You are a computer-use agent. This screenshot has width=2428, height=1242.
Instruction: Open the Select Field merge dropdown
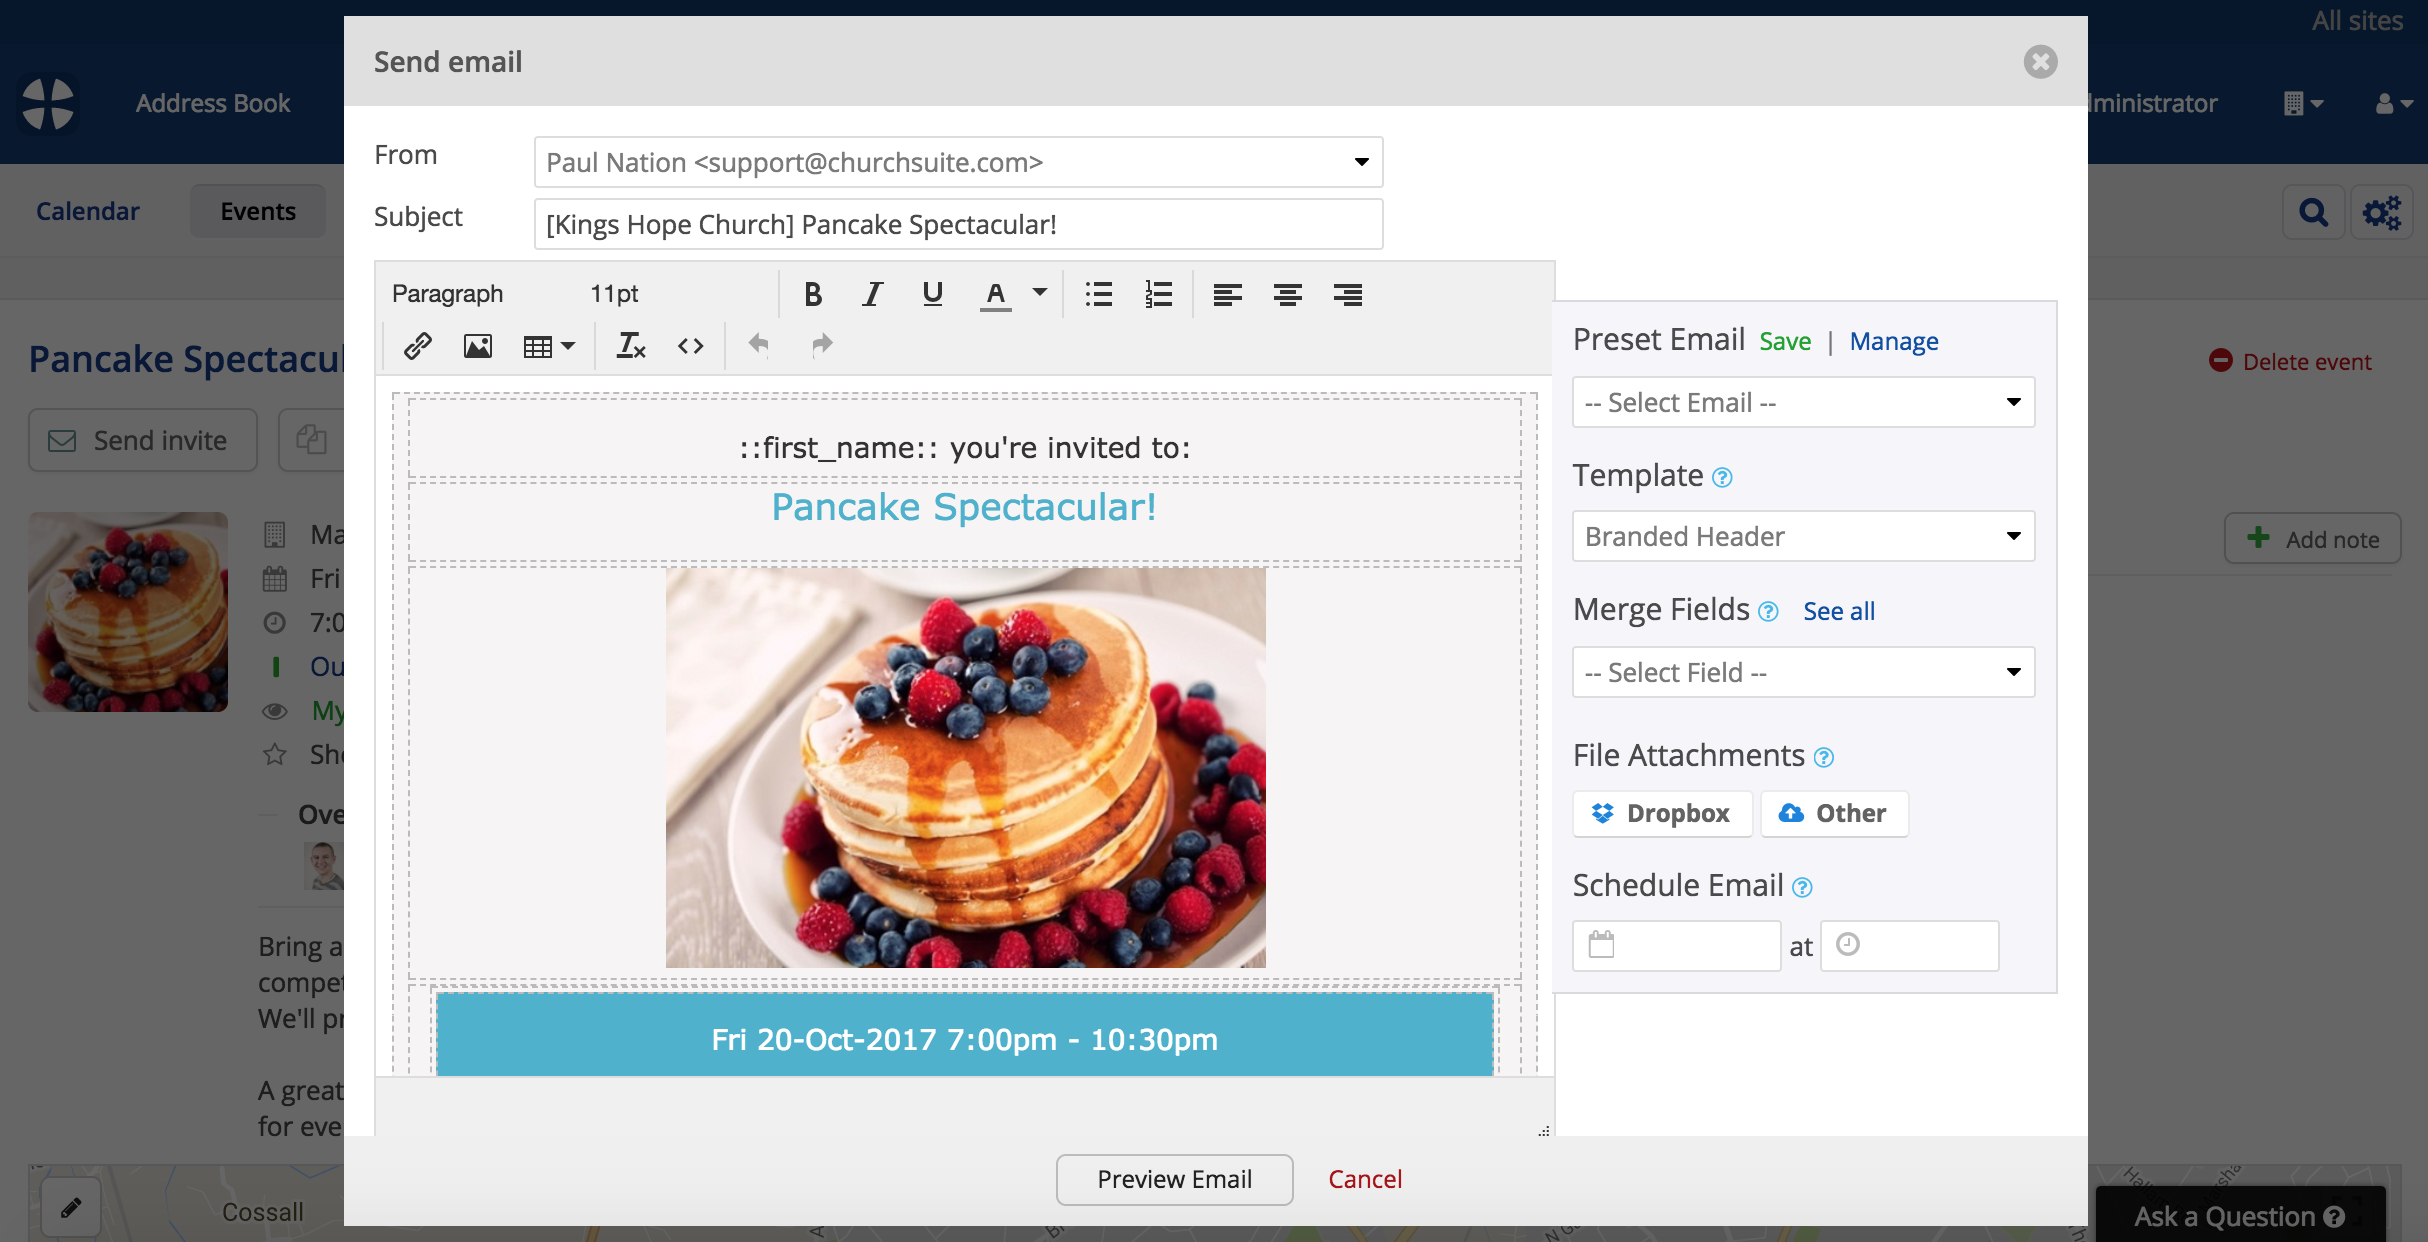[1802, 672]
